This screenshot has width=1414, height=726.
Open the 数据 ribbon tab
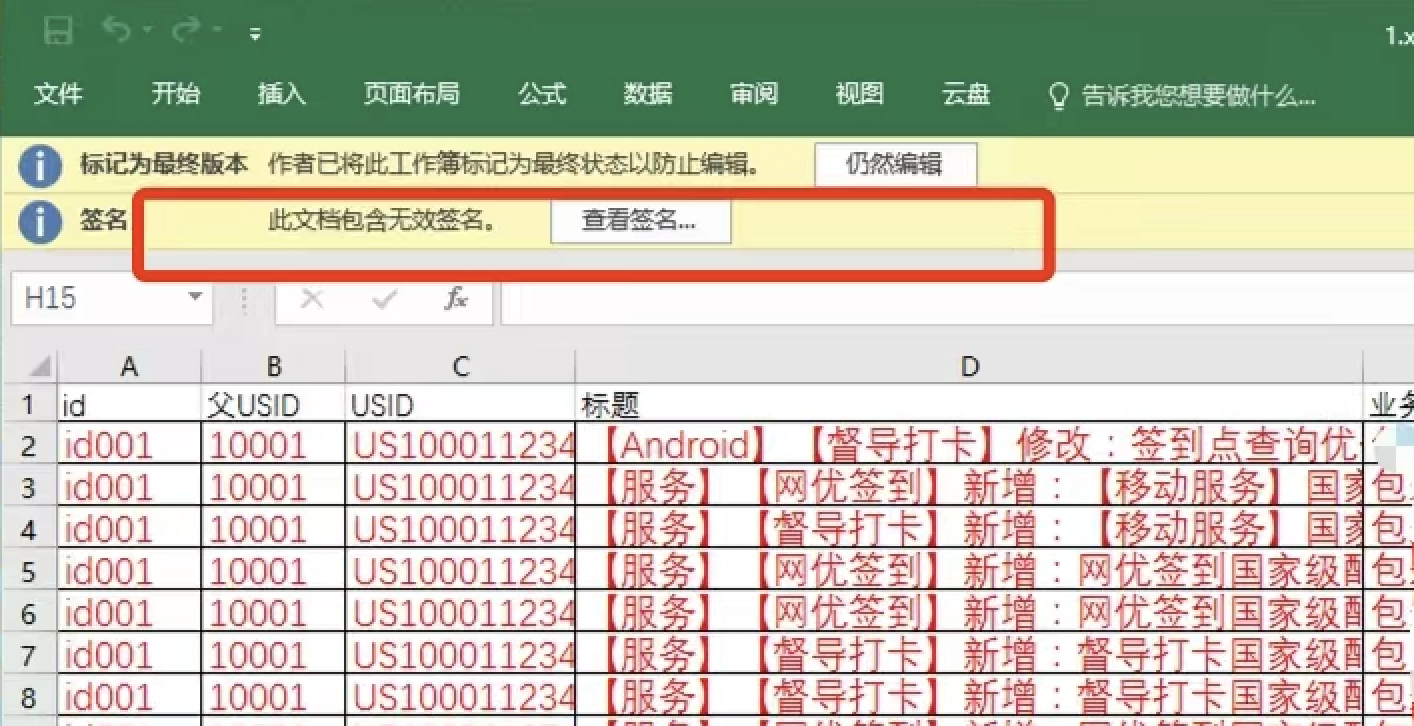tap(648, 95)
